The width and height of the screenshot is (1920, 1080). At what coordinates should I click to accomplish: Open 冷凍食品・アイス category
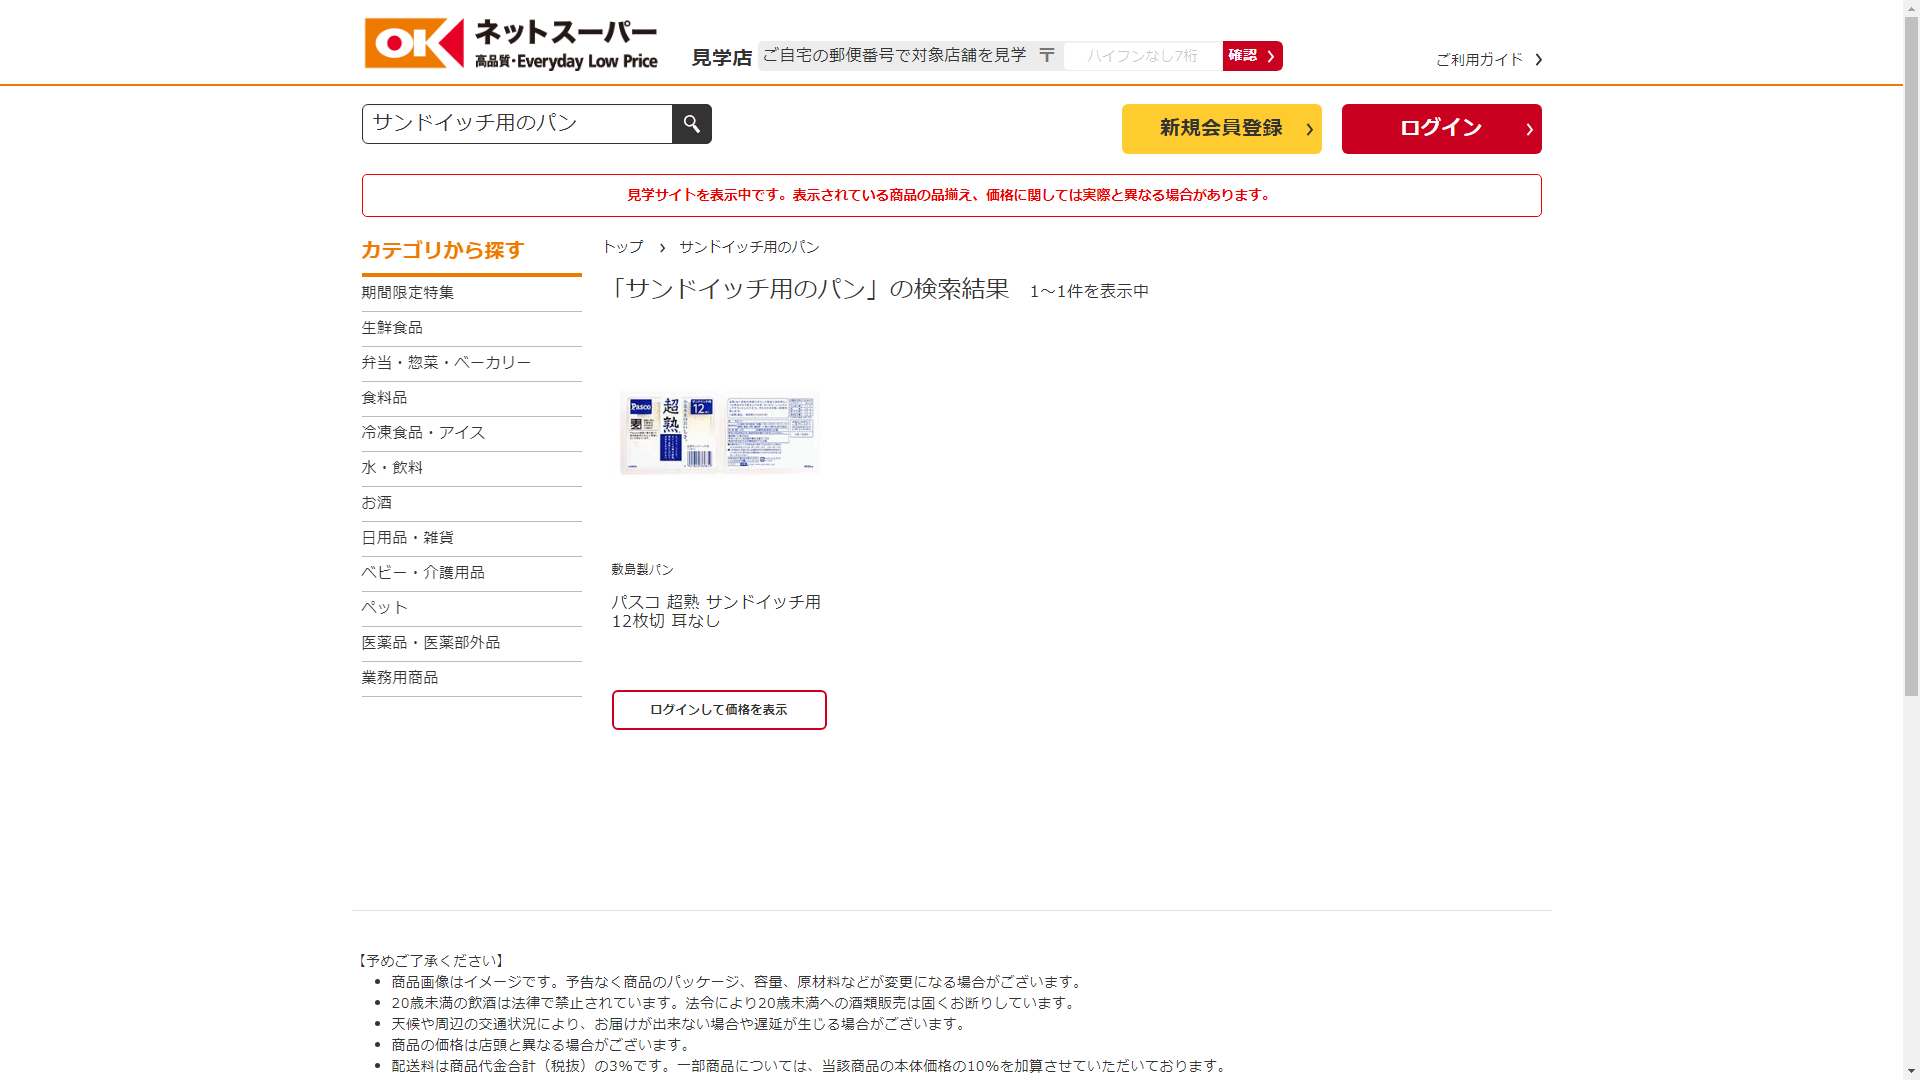tap(423, 433)
